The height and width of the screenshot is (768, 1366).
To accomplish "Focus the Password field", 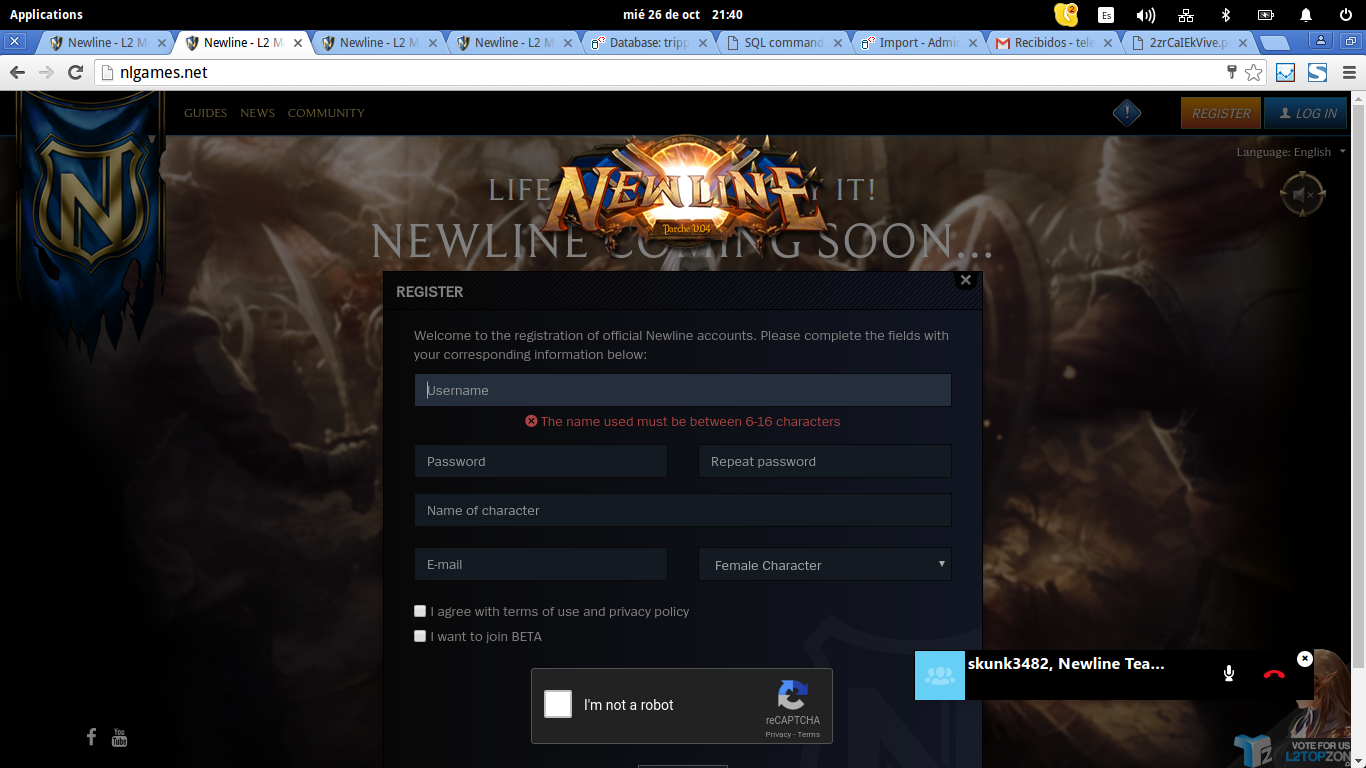I will click(x=541, y=461).
